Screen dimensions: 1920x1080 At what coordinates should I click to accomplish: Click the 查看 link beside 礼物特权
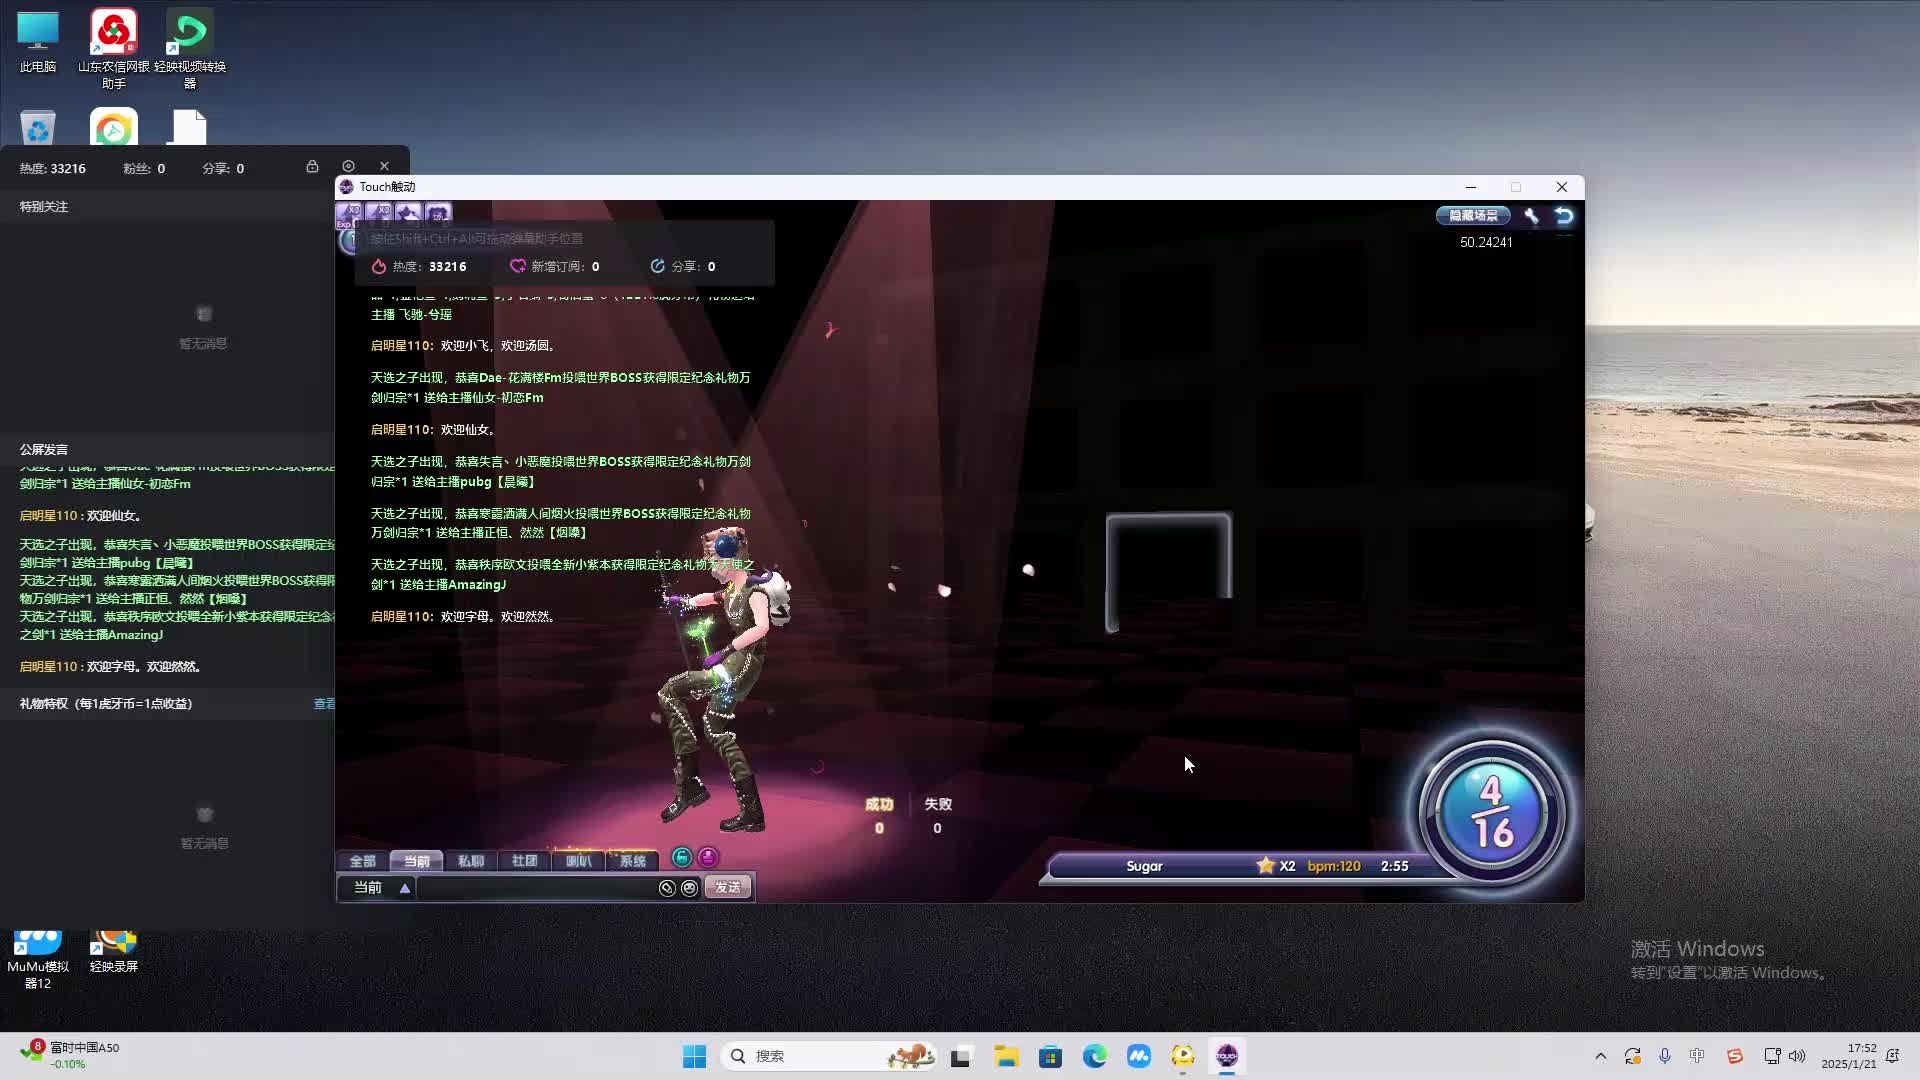(324, 704)
